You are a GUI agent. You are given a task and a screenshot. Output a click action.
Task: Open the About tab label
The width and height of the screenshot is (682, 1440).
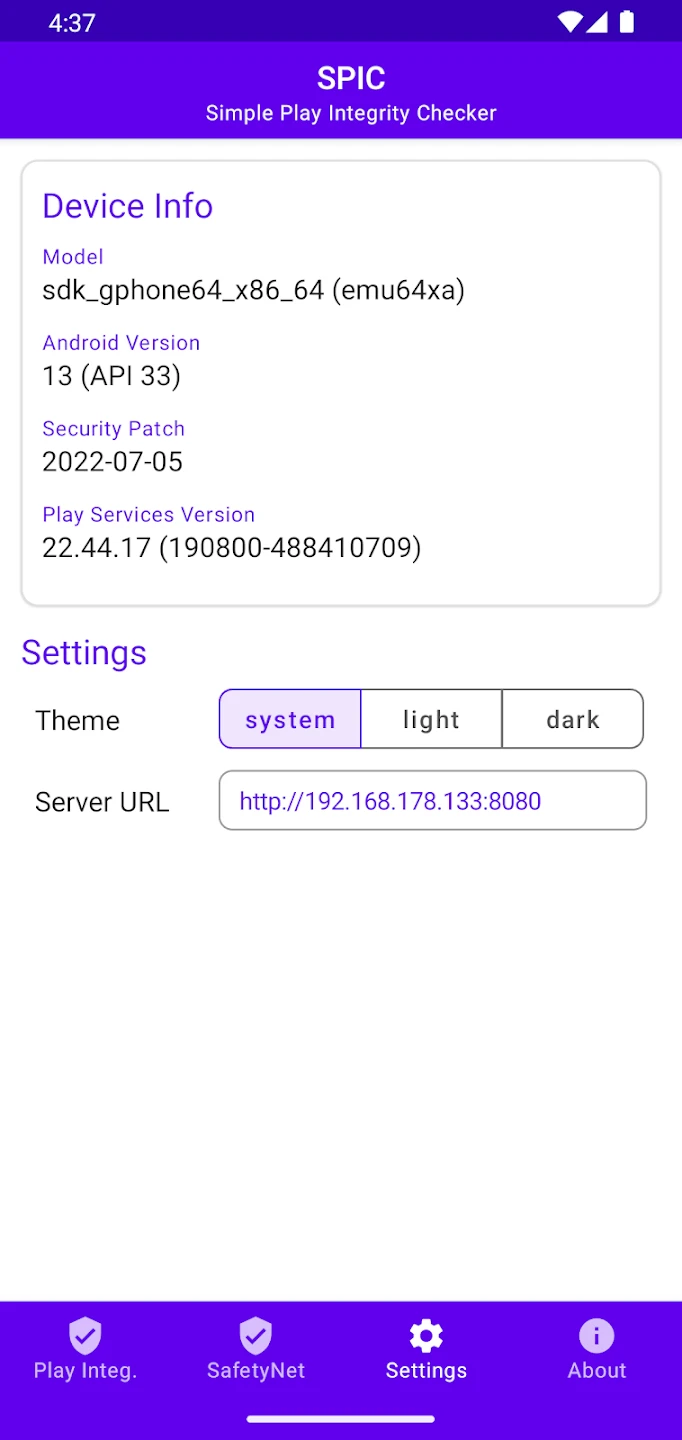(597, 1370)
